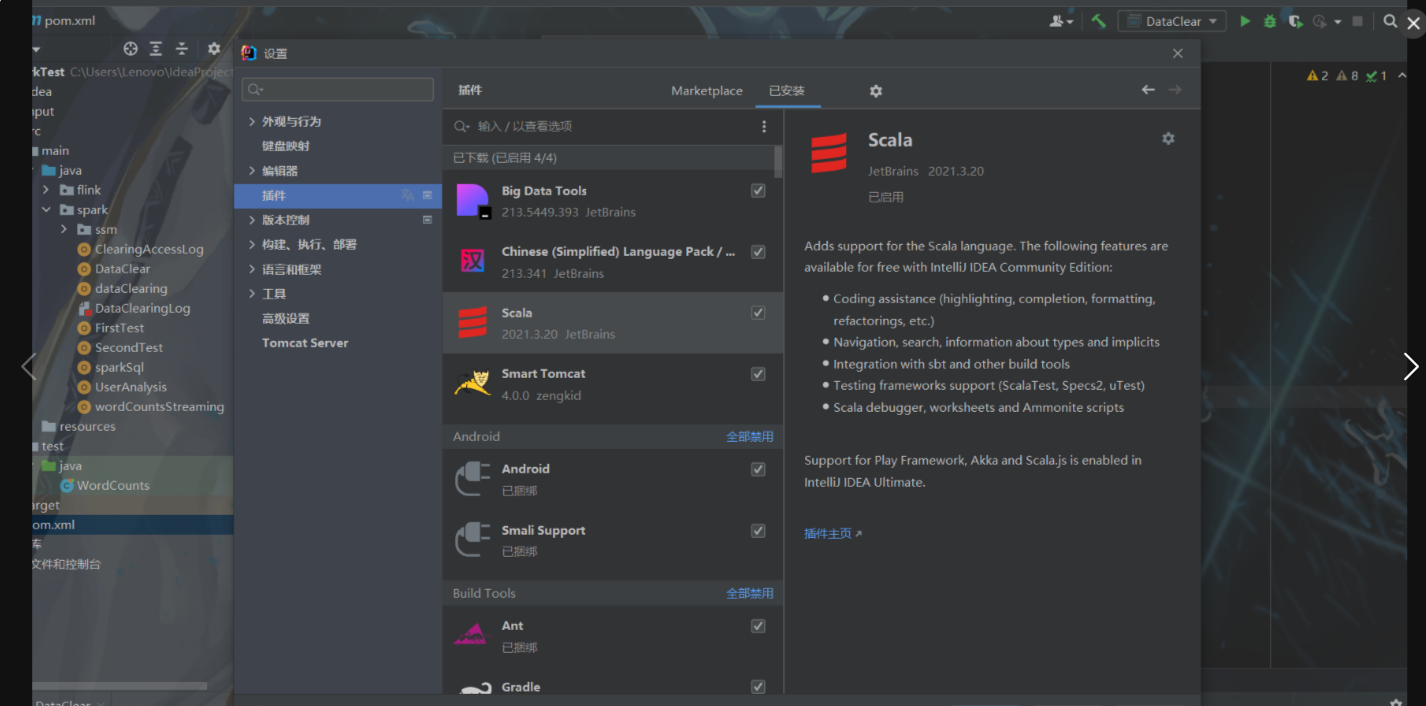The height and width of the screenshot is (706, 1426).
Task: Select 插件 in settings sidebar
Action: point(338,195)
